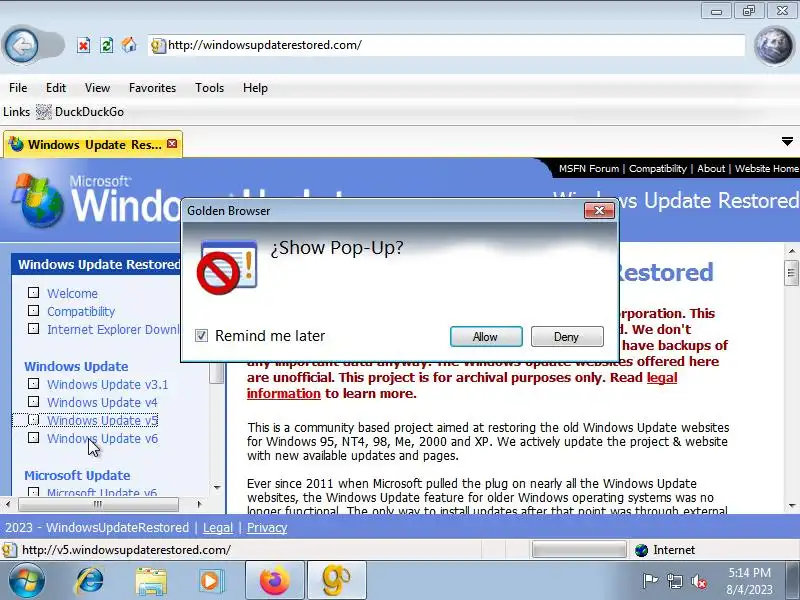Click the Internet zone globe icon
800x600 pixels.
click(x=641, y=550)
